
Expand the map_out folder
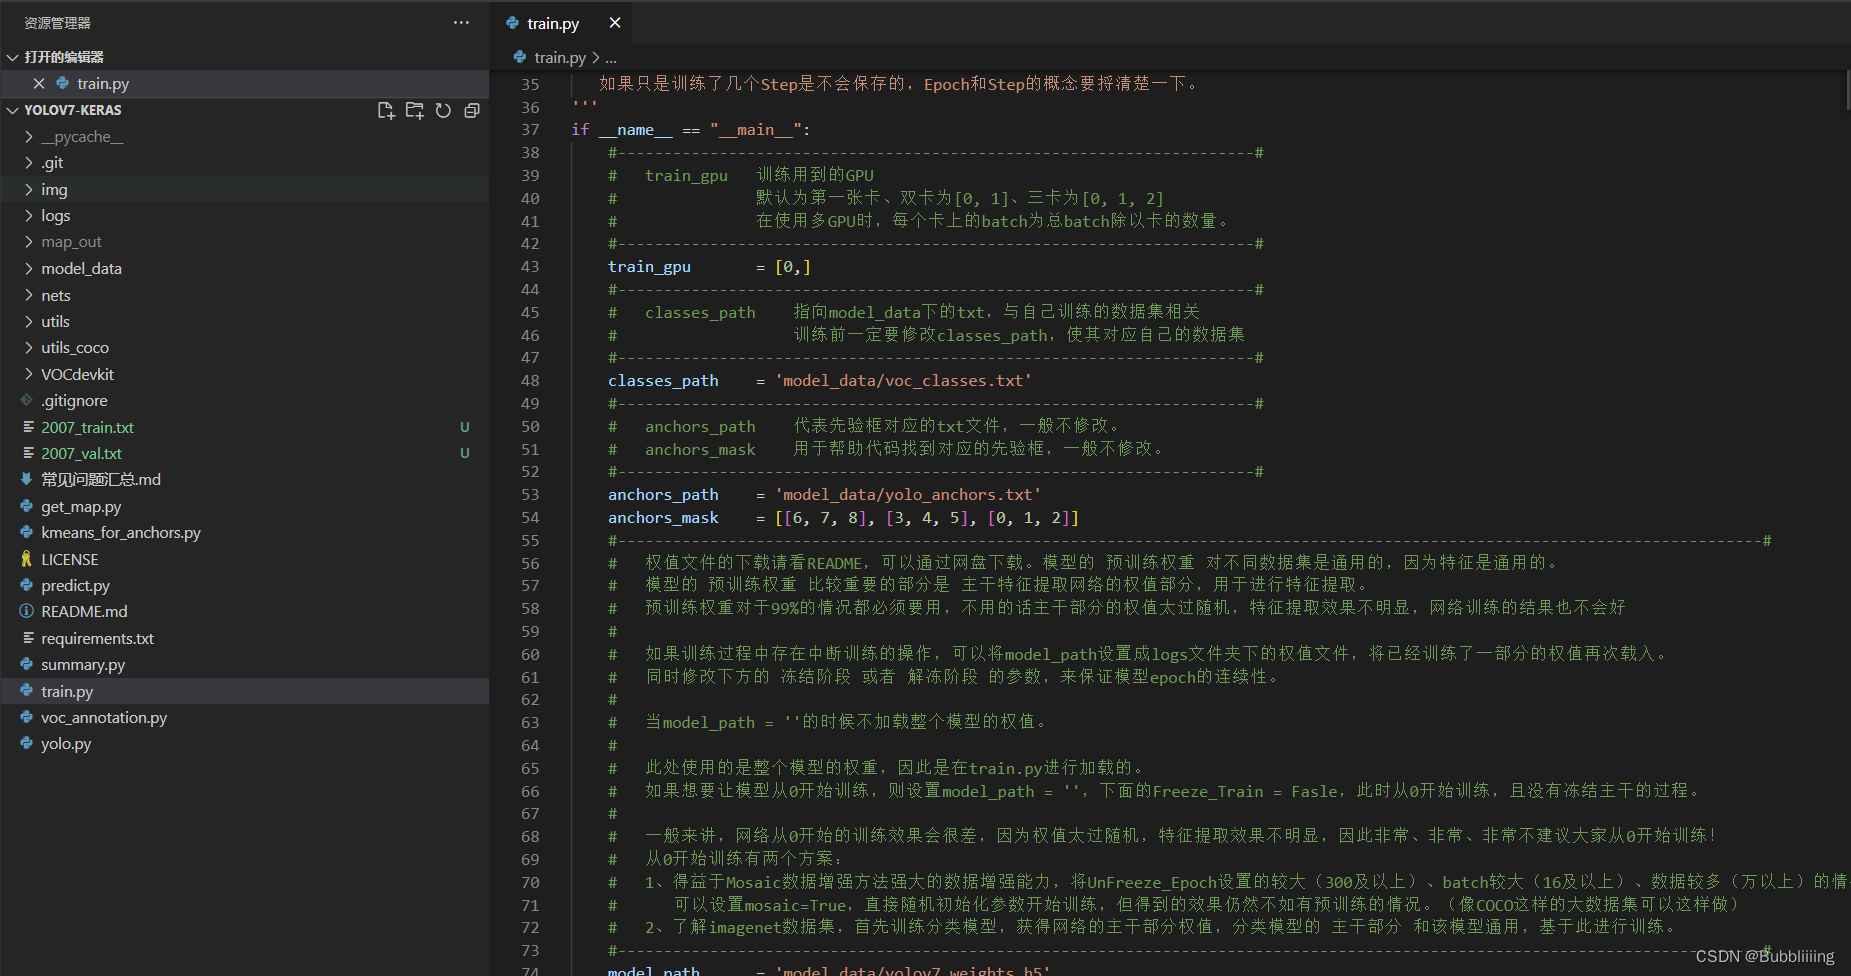[x=29, y=242]
